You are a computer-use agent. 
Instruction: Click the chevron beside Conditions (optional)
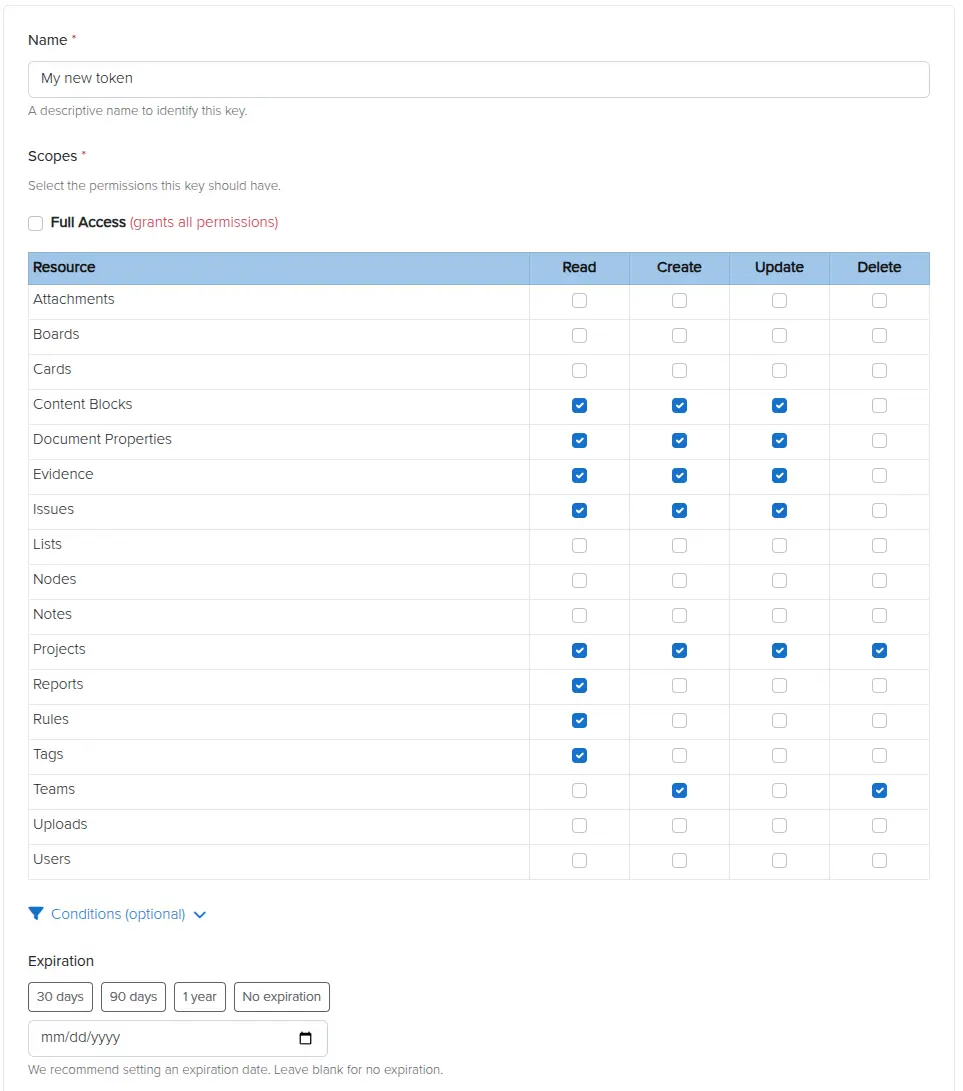coord(199,914)
